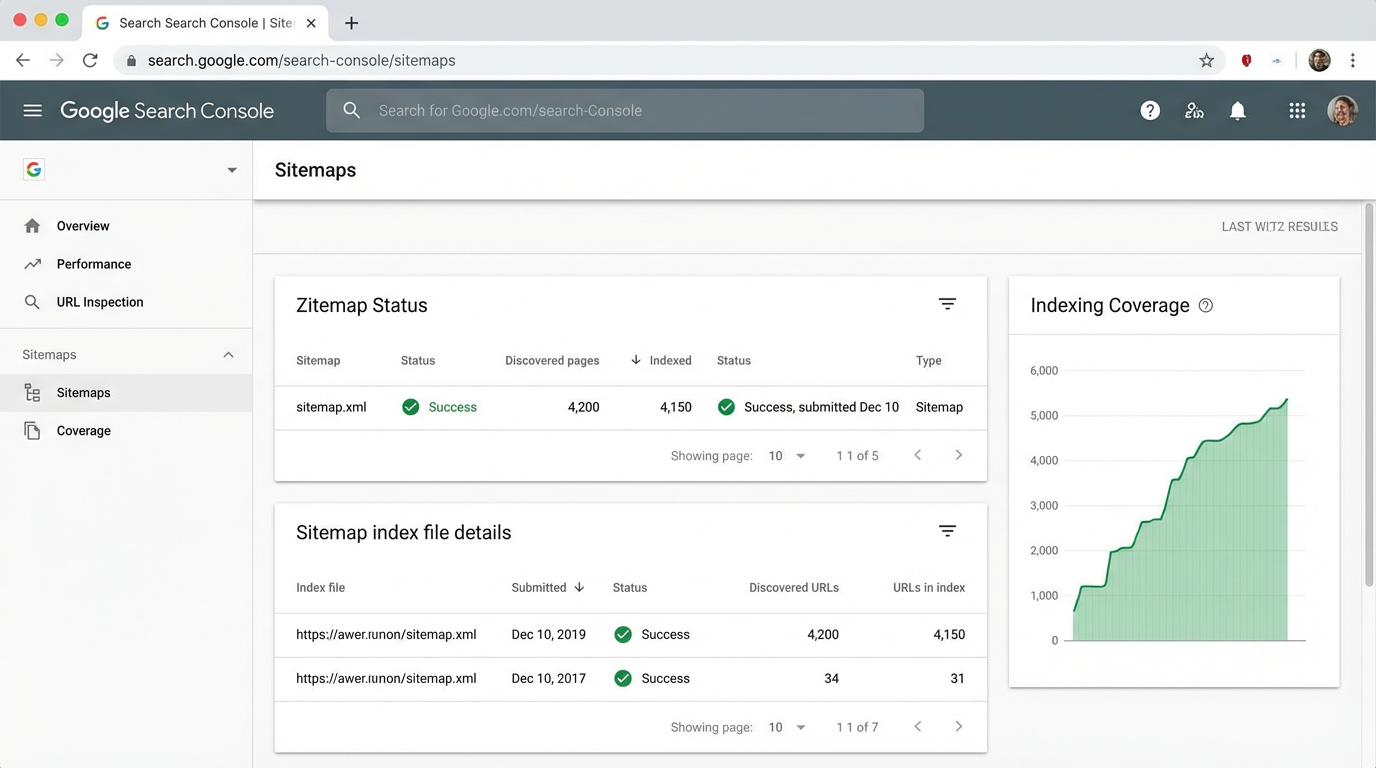Bookmark this page using the star icon

point(1206,59)
